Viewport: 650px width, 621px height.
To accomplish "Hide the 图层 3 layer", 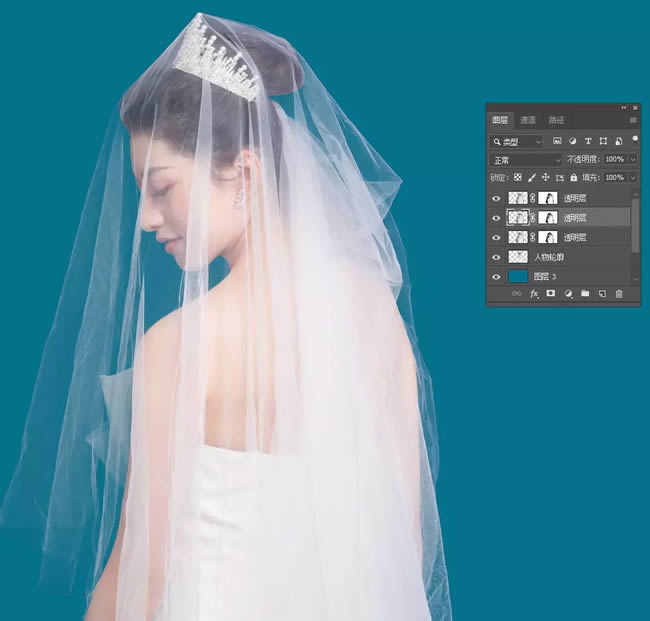I will (x=496, y=277).
